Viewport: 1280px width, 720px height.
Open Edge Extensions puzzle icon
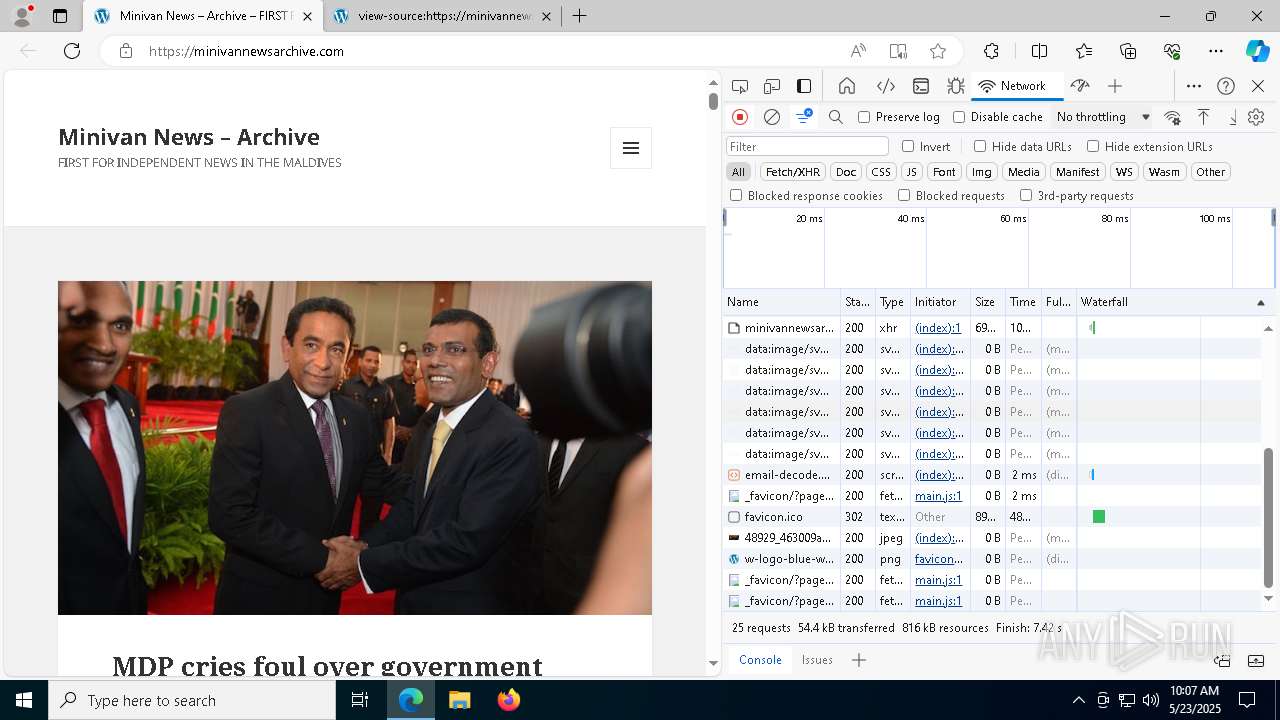click(991, 51)
